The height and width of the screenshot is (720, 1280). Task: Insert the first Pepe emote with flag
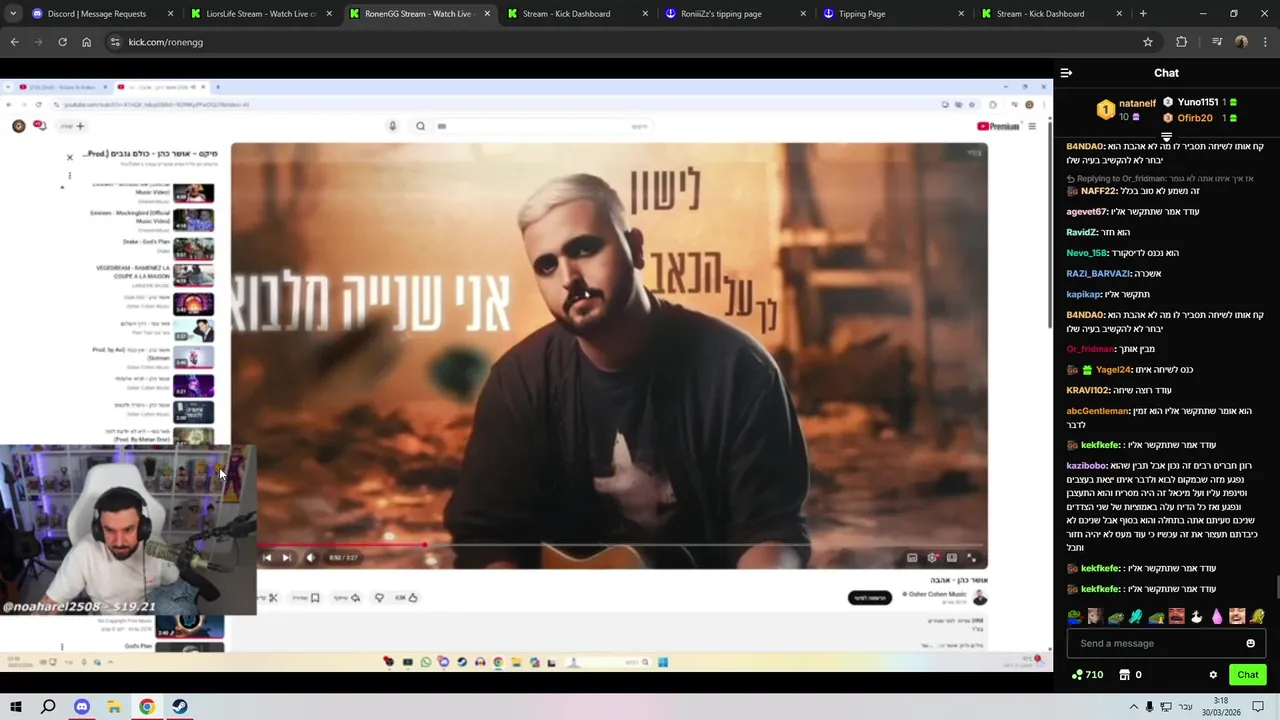[x=1074, y=616]
